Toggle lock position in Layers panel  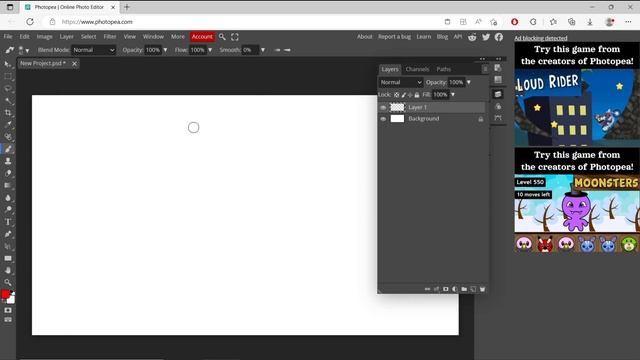coord(410,95)
